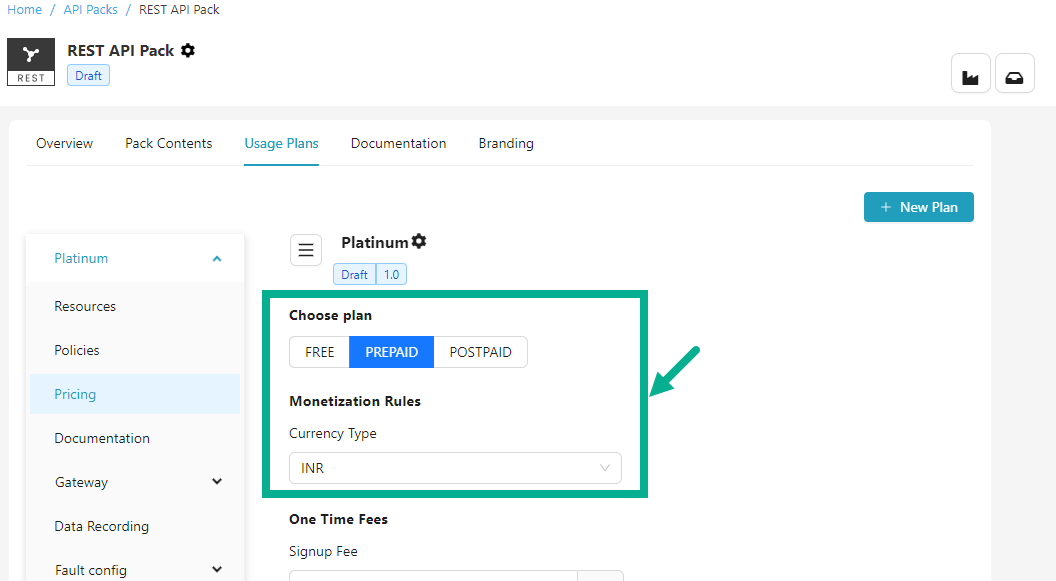1056x581 pixels.
Task: Click the Platinum plan settings gear
Action: (x=419, y=240)
